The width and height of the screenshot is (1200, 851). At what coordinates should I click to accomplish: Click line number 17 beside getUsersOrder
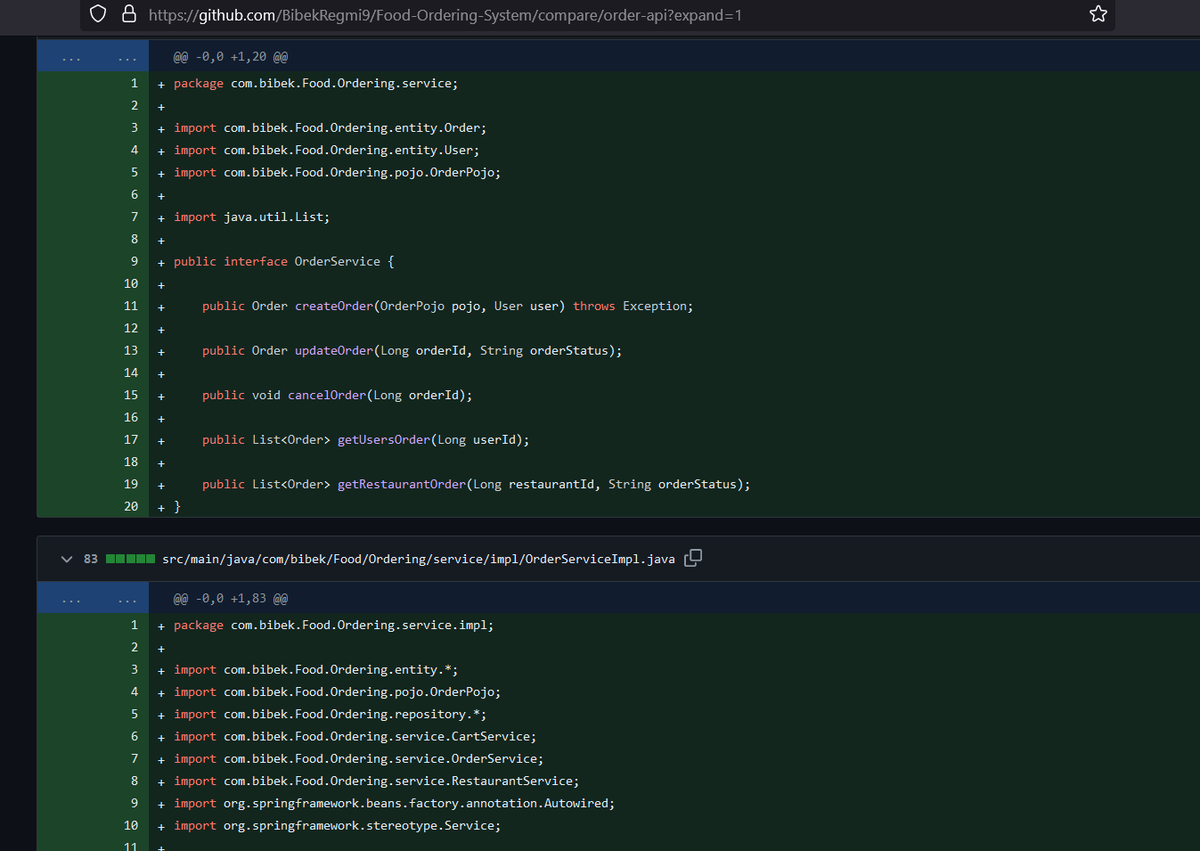click(x=131, y=440)
